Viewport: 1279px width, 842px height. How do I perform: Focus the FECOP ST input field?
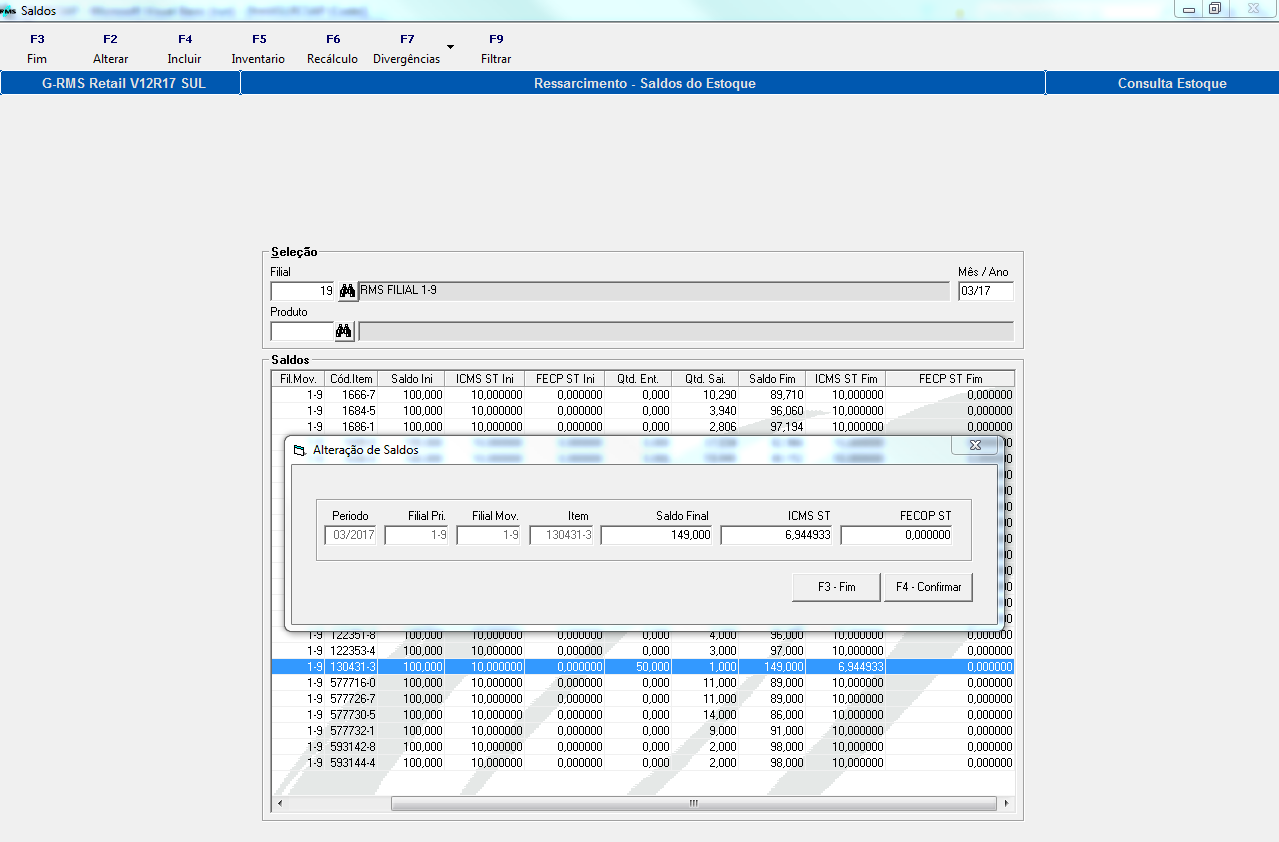(896, 535)
